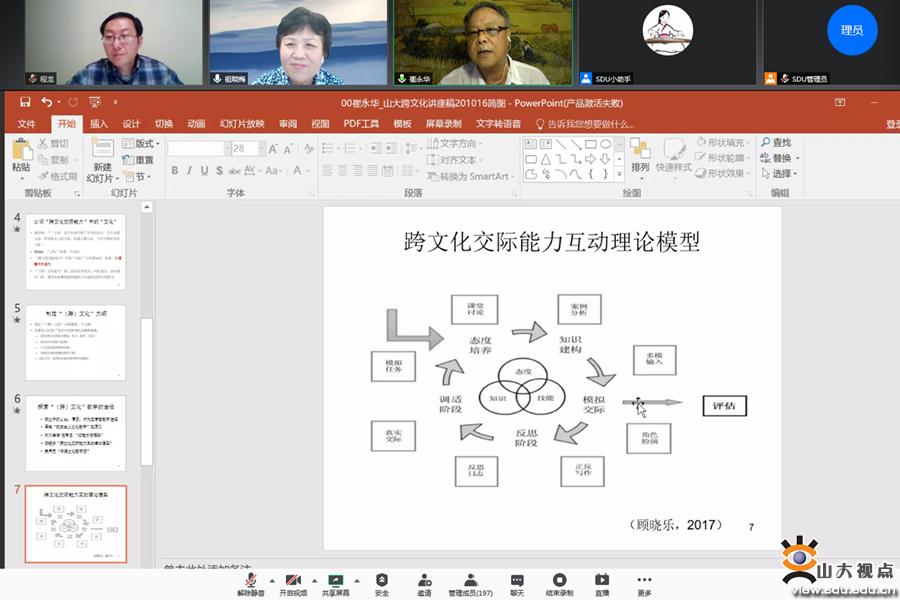The width and height of the screenshot is (900, 600).
Task: Toggle bold formatting
Action: pos(174,171)
